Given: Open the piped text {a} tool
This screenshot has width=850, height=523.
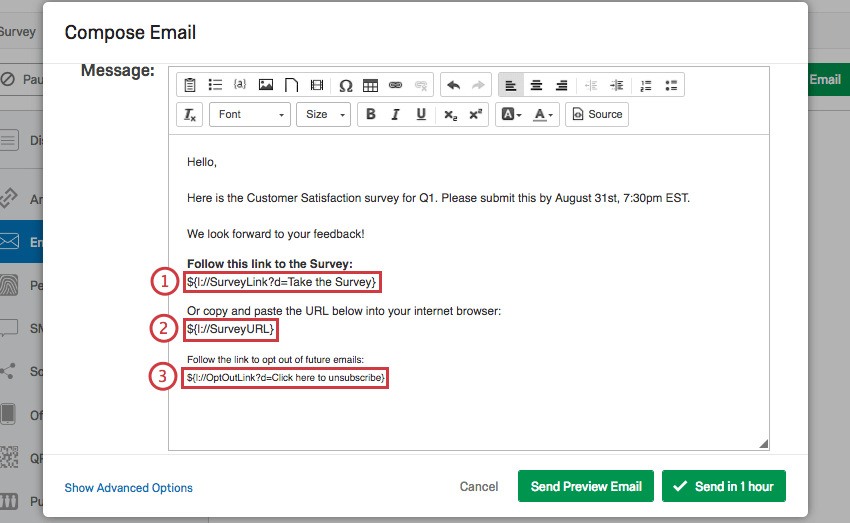Looking at the screenshot, I should pyautogui.click(x=240, y=84).
